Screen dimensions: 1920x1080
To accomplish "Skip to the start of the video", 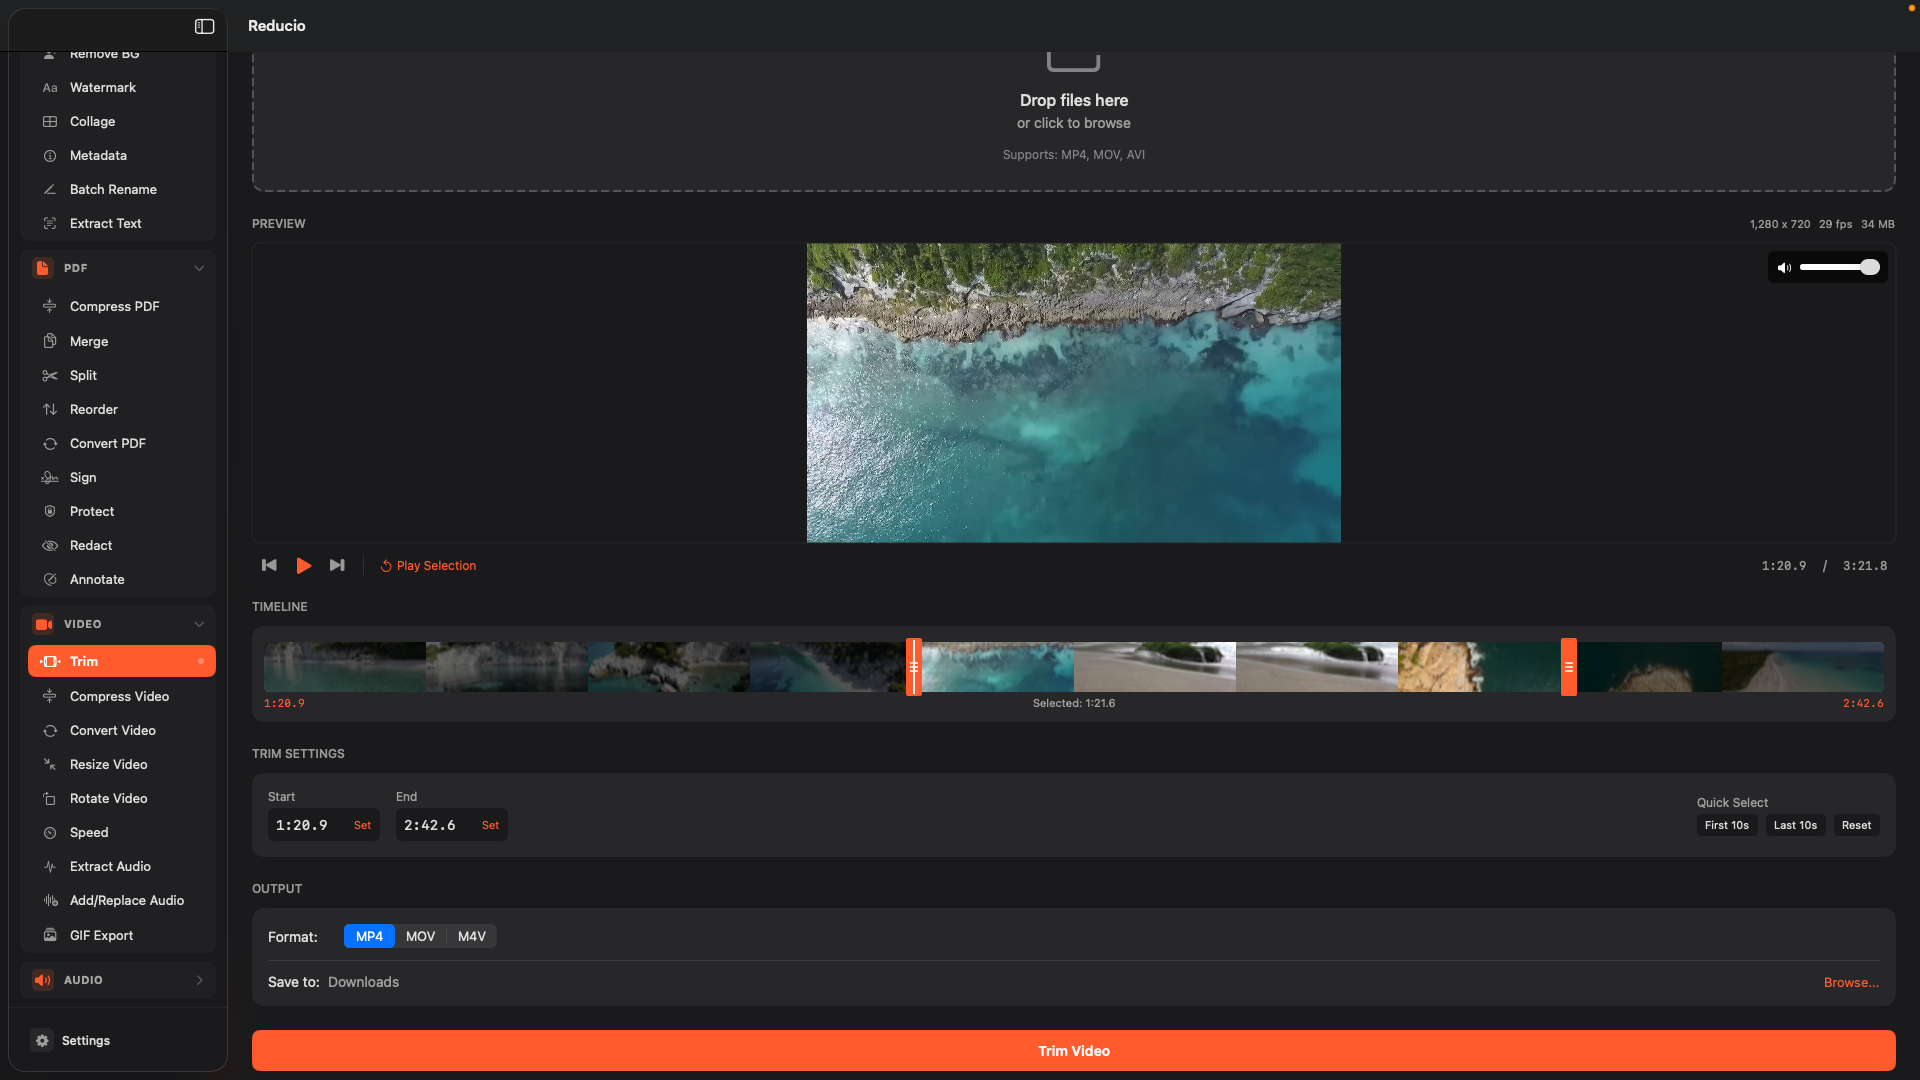I will coord(269,565).
